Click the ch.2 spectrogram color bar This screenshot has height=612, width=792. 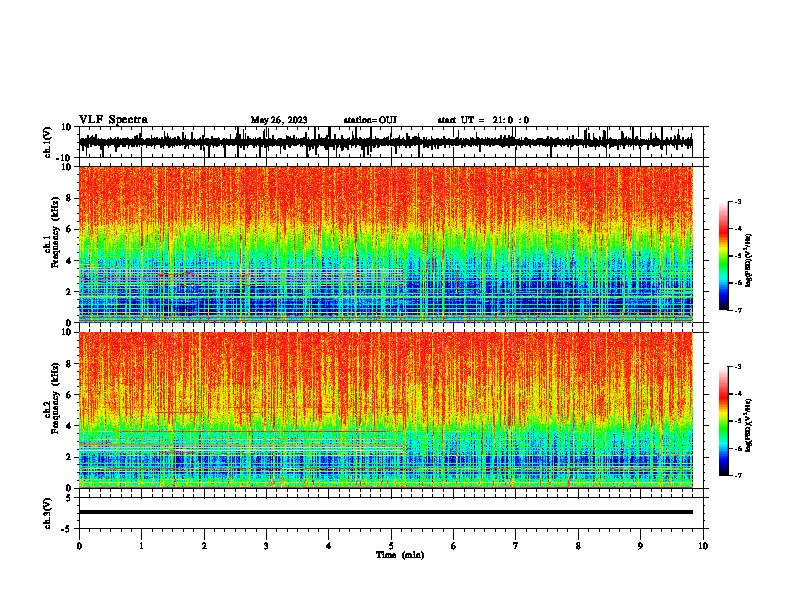point(724,421)
